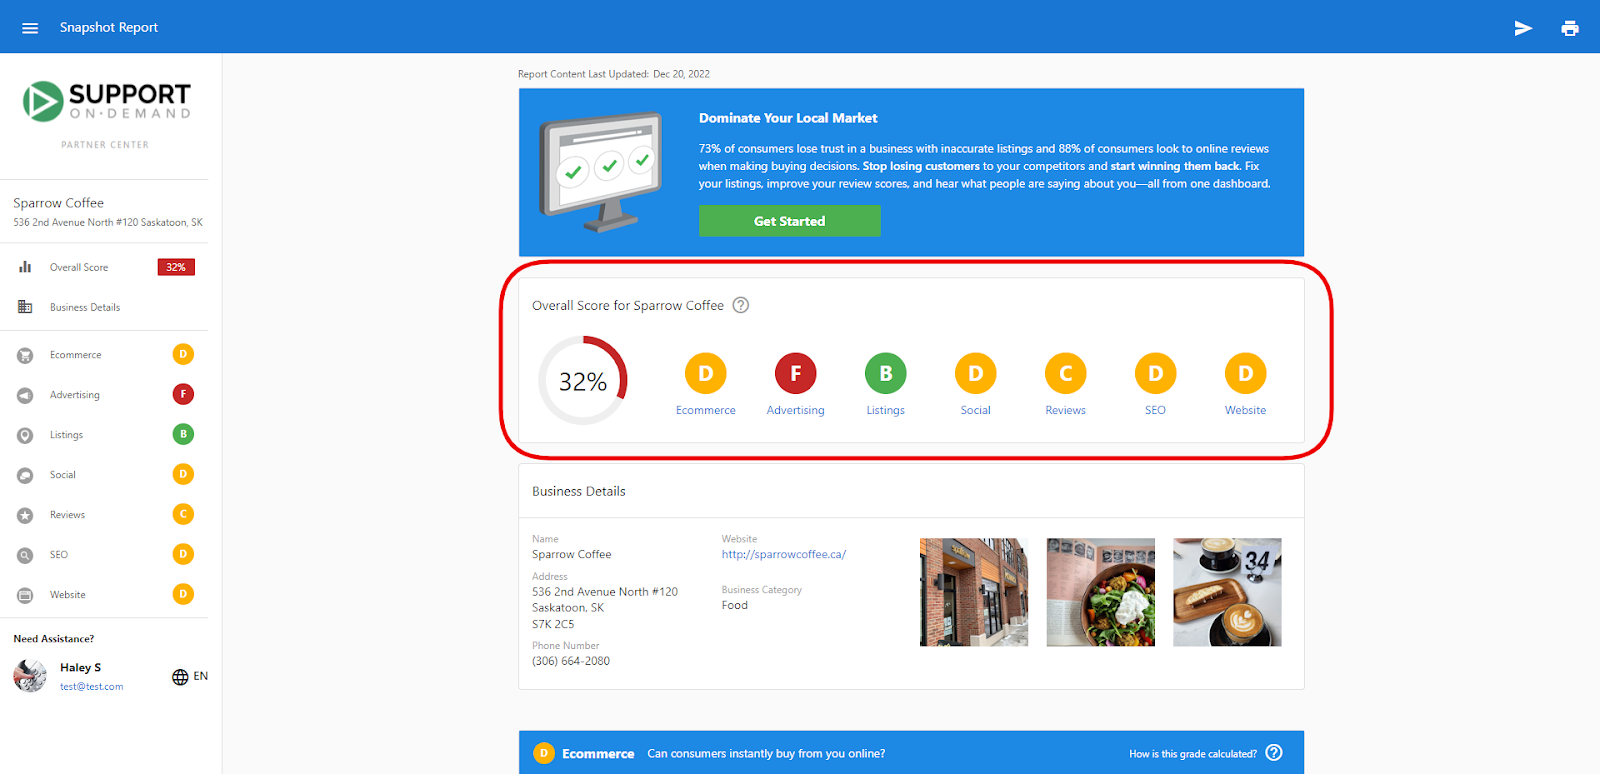Click the globe language icon
1600x774 pixels.
[x=180, y=677]
